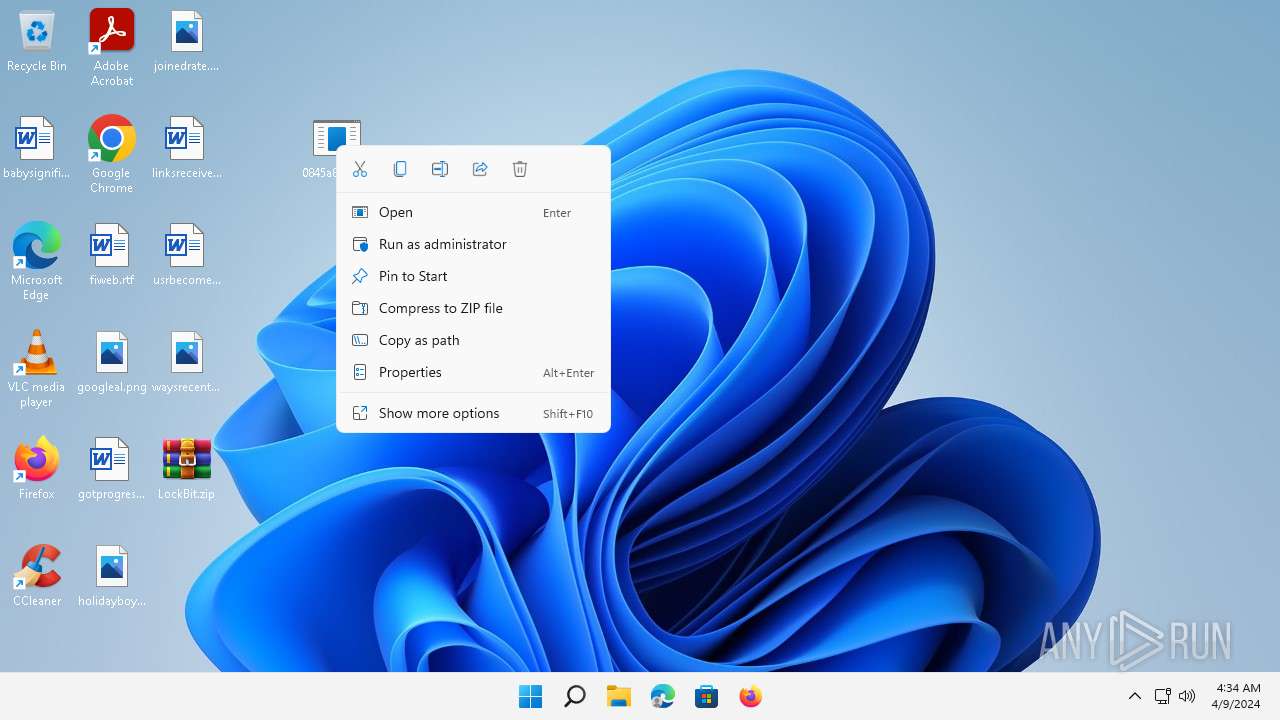Viewport: 1280px width, 720px height.
Task: Click the Share icon in context menu
Action: (x=480, y=169)
